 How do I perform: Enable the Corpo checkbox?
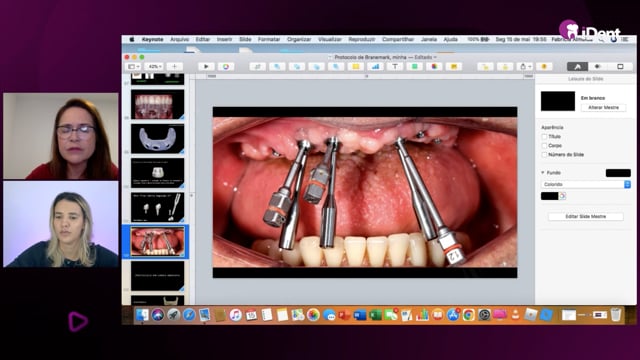(544, 145)
